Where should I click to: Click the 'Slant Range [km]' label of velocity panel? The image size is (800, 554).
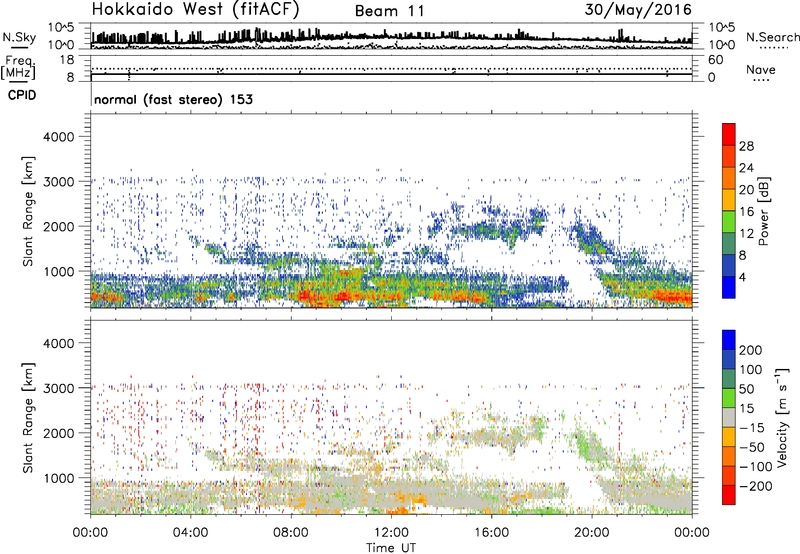[28, 418]
